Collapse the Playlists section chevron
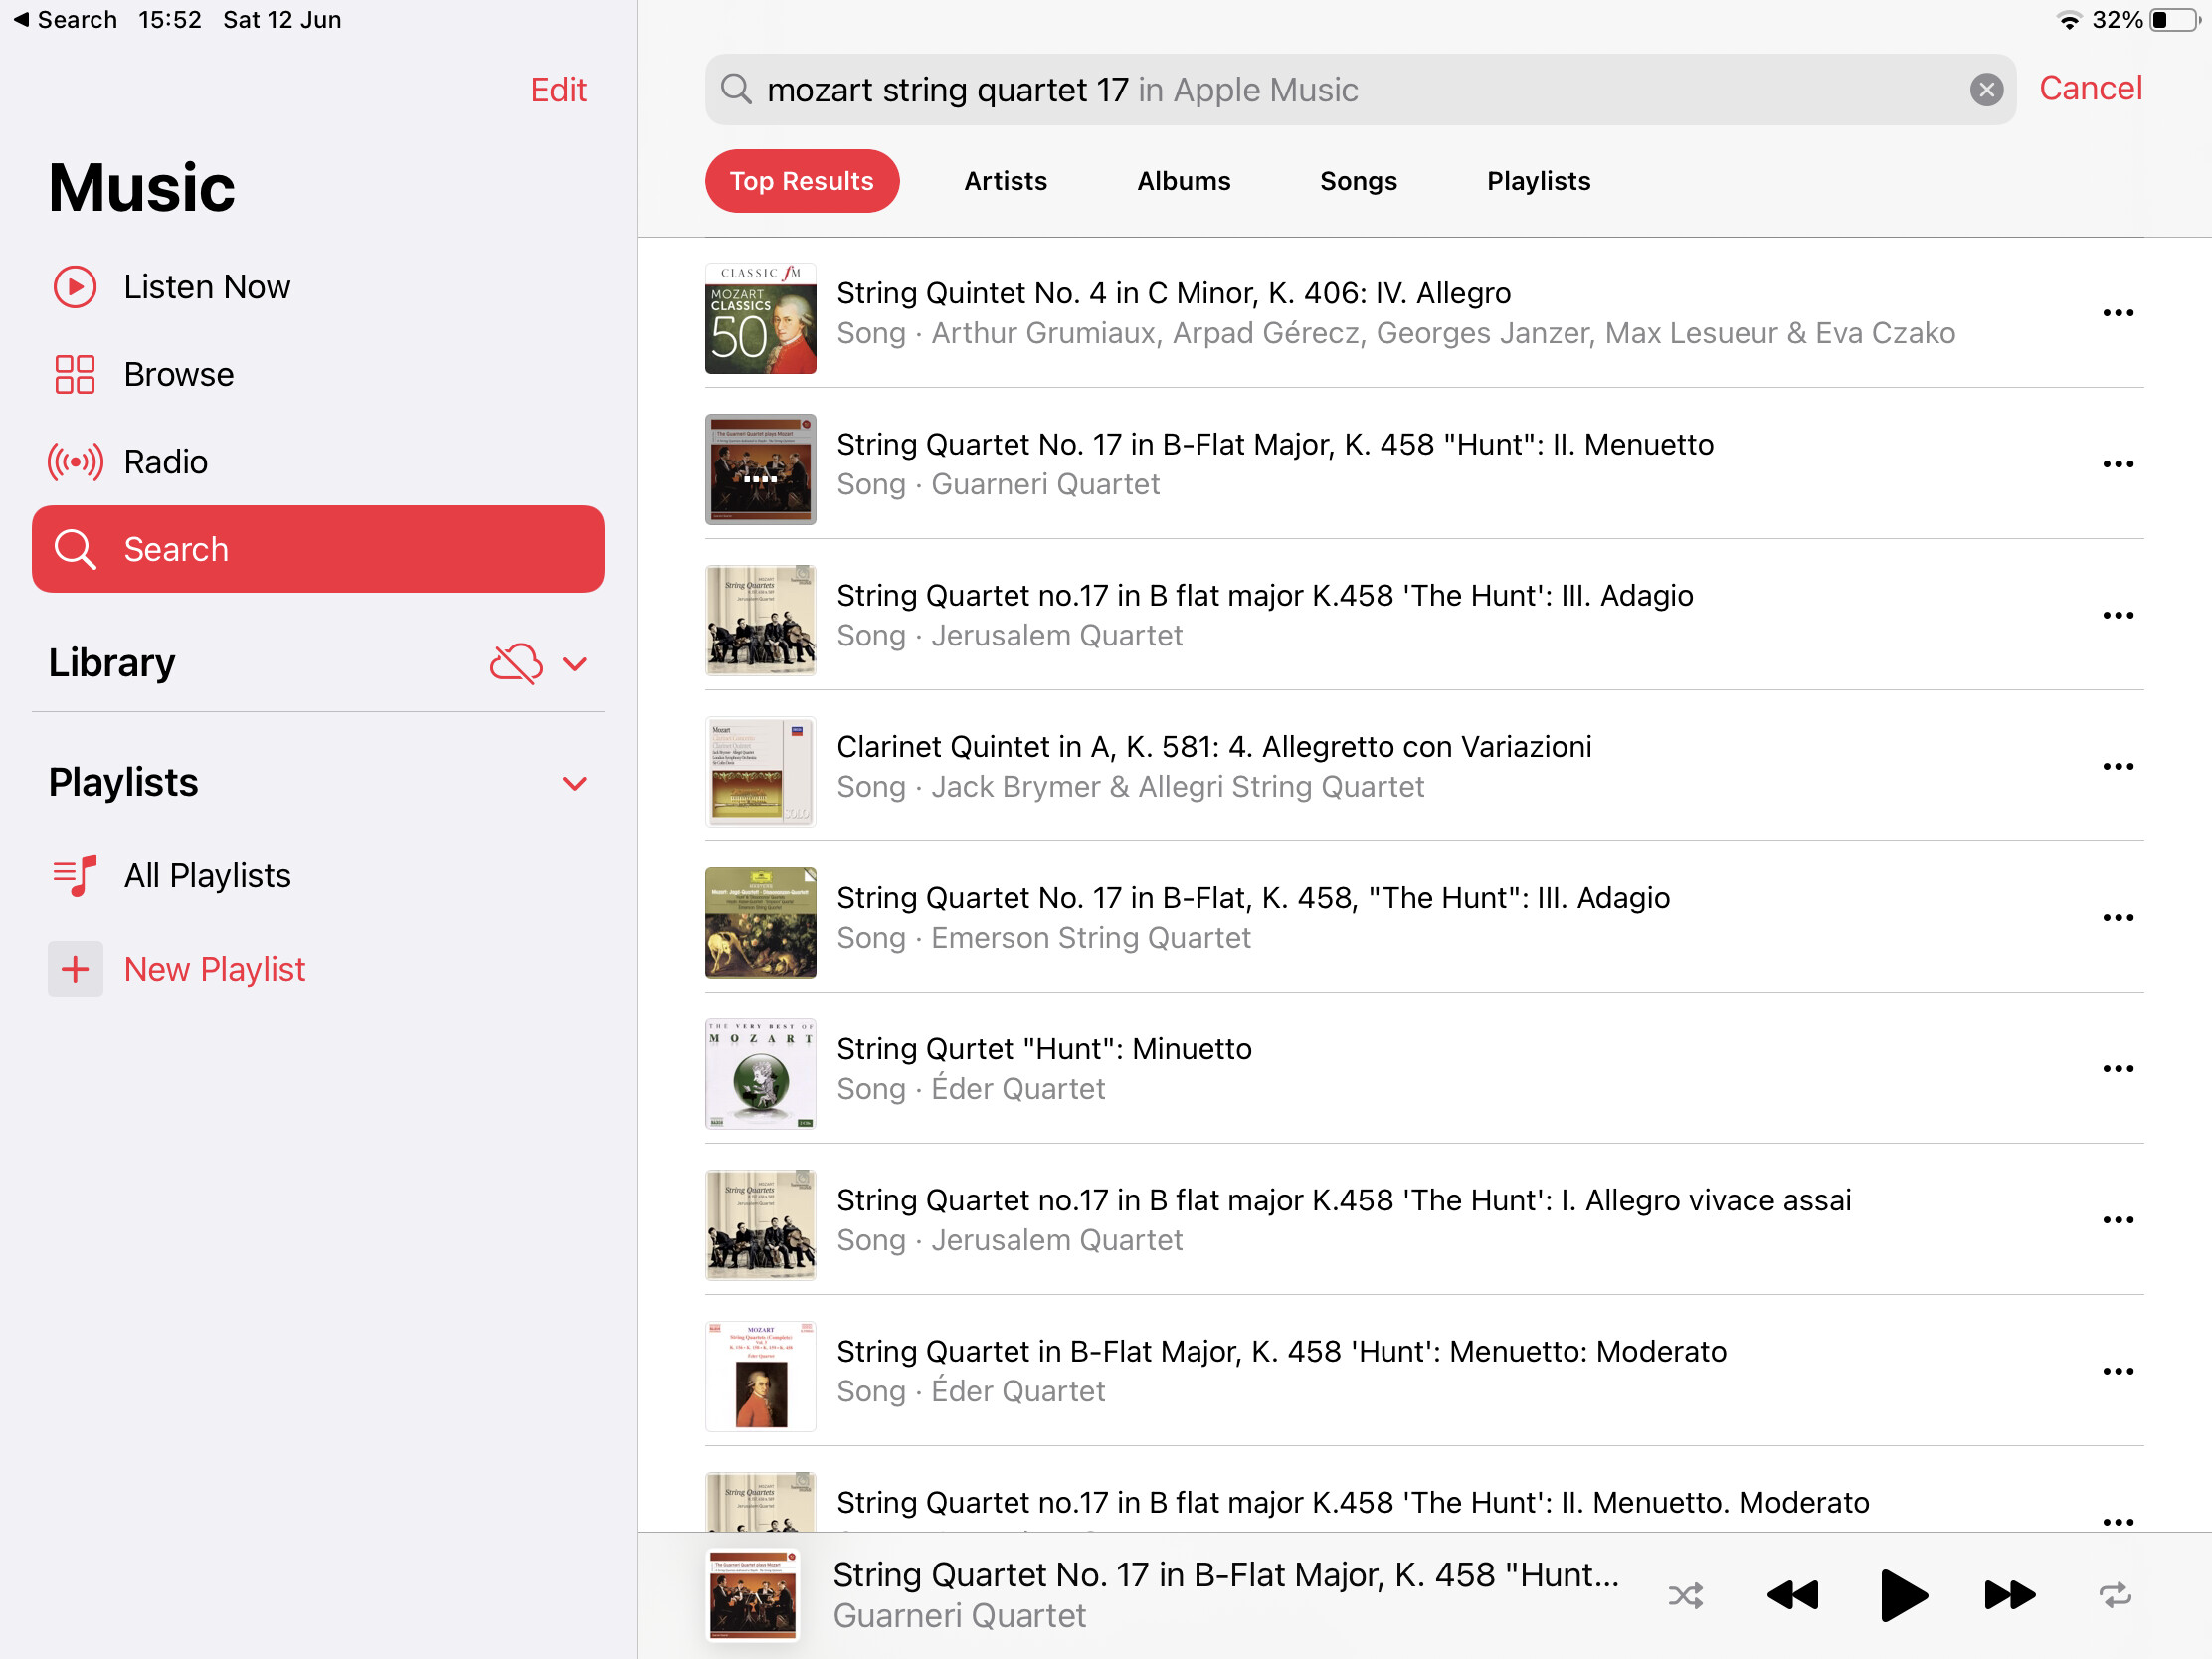The width and height of the screenshot is (2212, 1659). coord(575,783)
